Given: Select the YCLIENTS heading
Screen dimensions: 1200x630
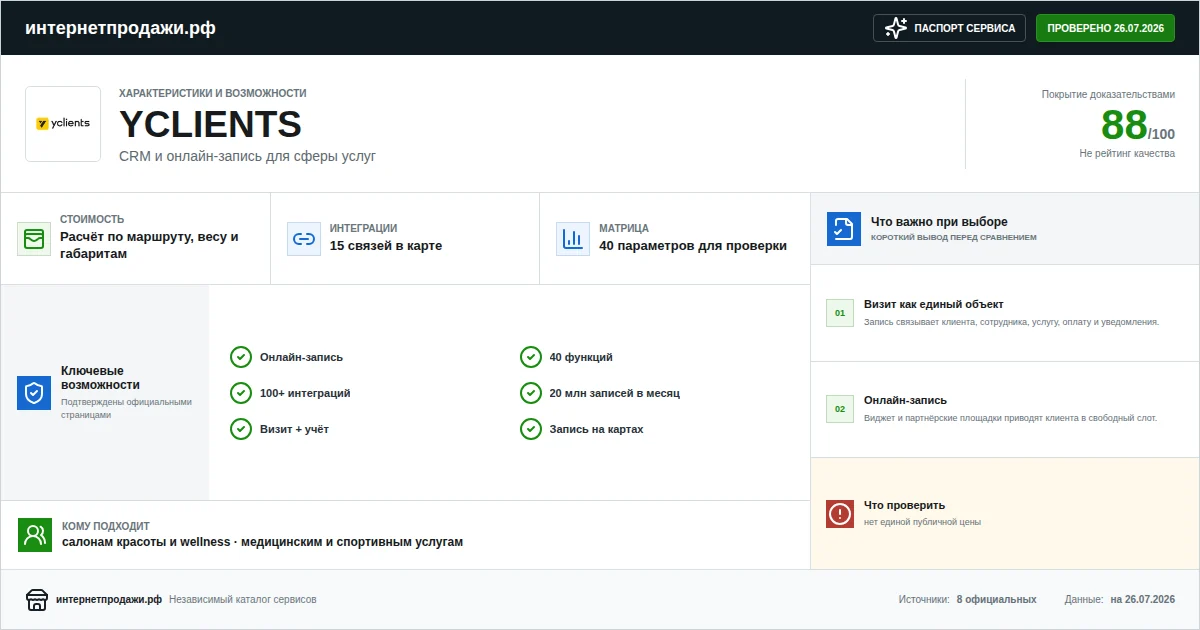Looking at the screenshot, I should coord(210,124).
